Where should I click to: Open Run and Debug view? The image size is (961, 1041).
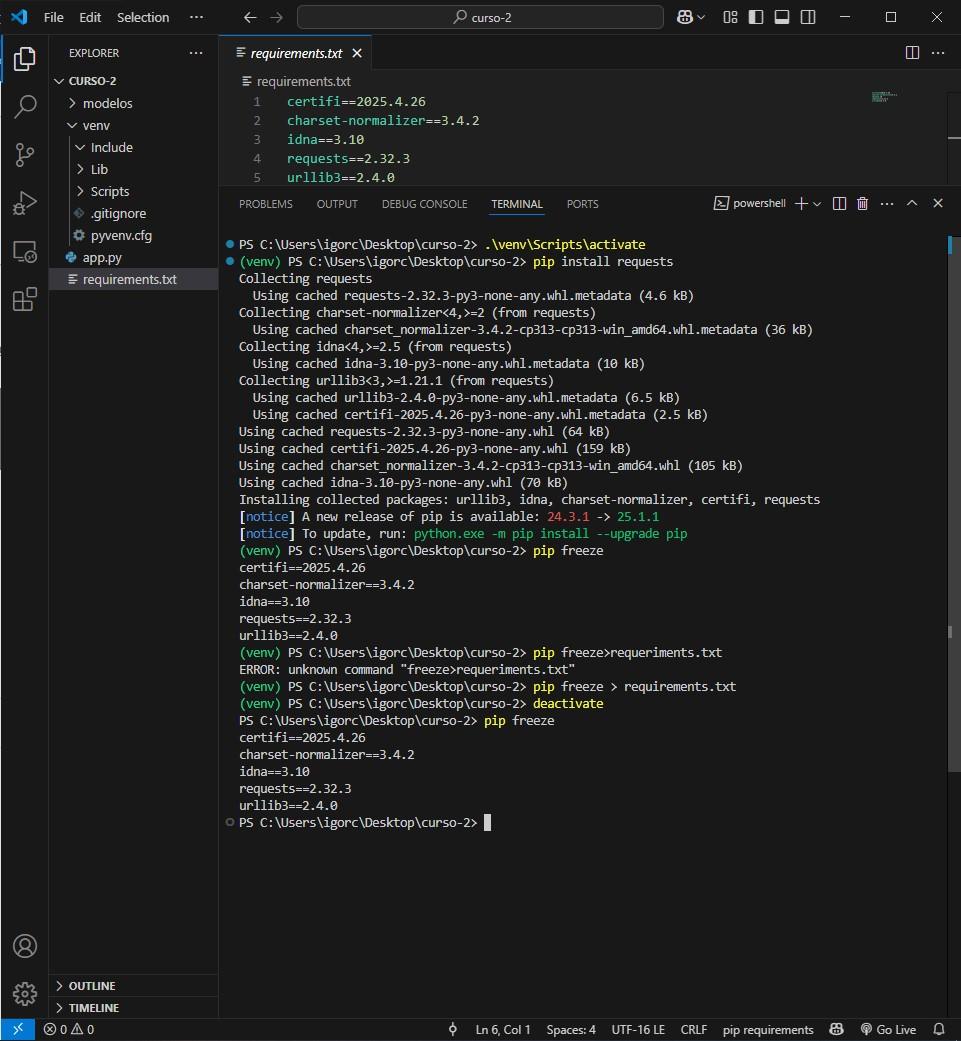(x=25, y=203)
